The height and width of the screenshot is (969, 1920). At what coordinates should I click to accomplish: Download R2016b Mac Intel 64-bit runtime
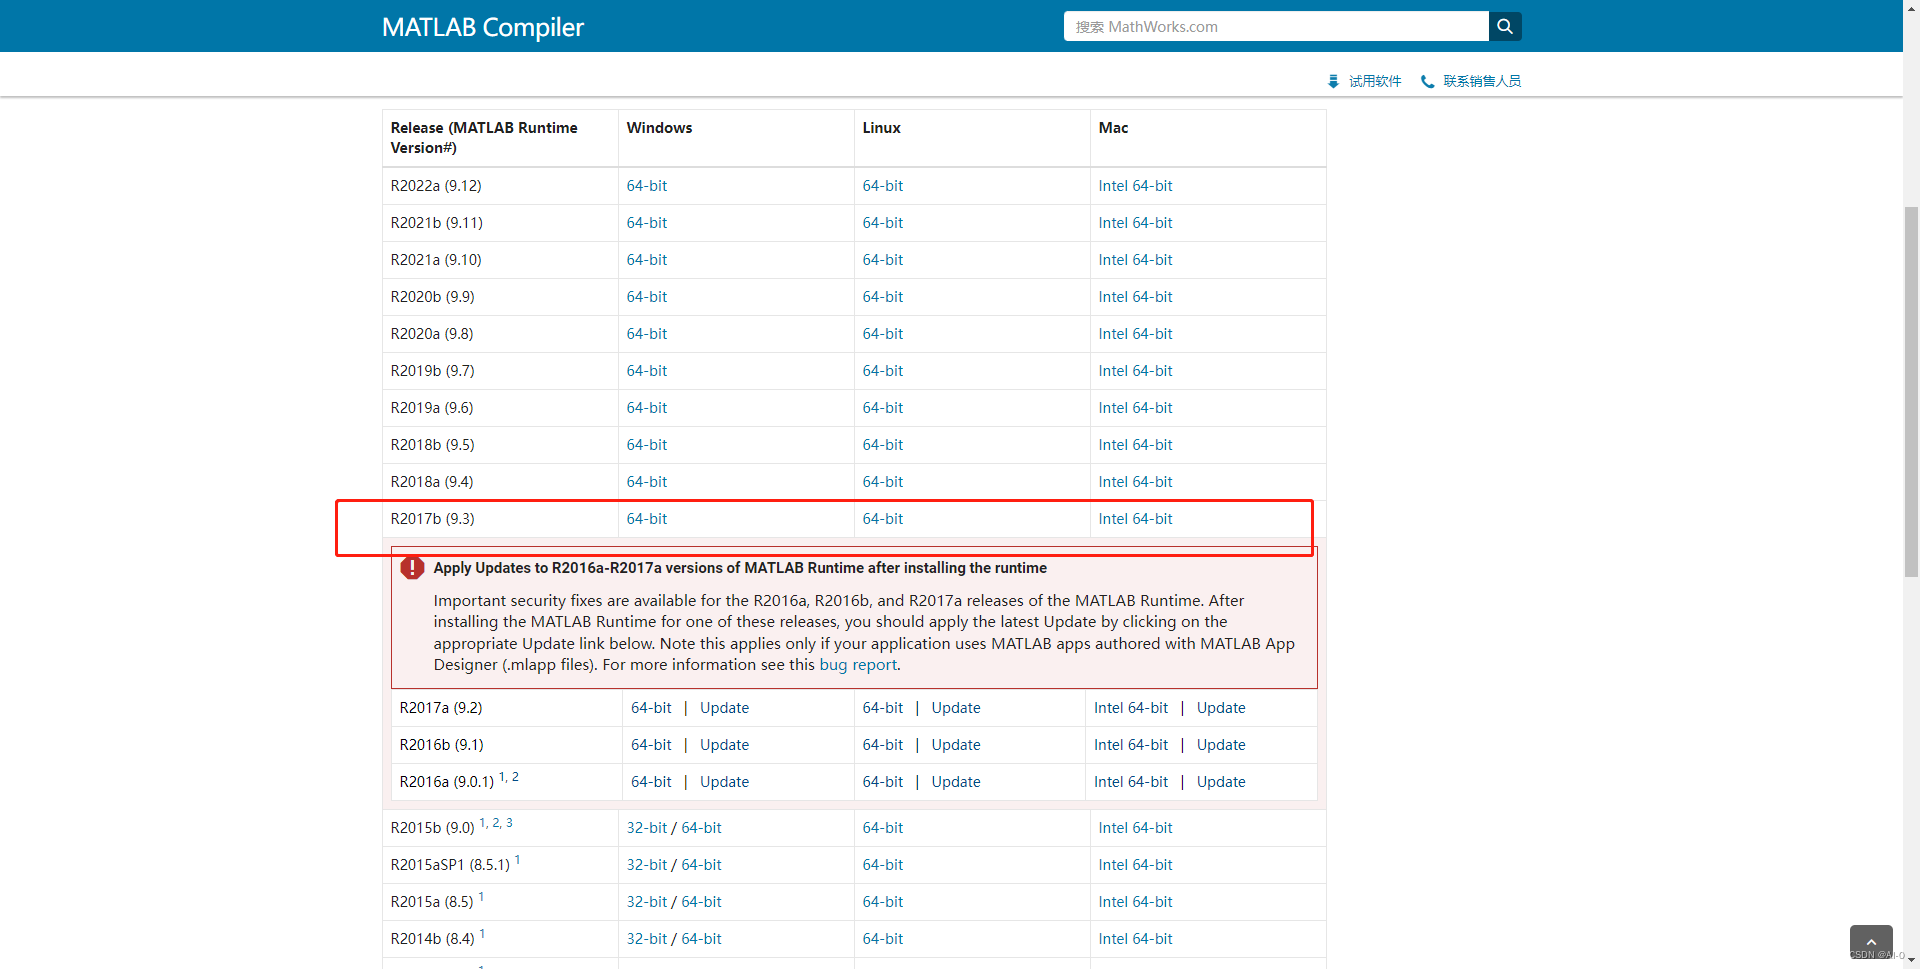point(1131,745)
